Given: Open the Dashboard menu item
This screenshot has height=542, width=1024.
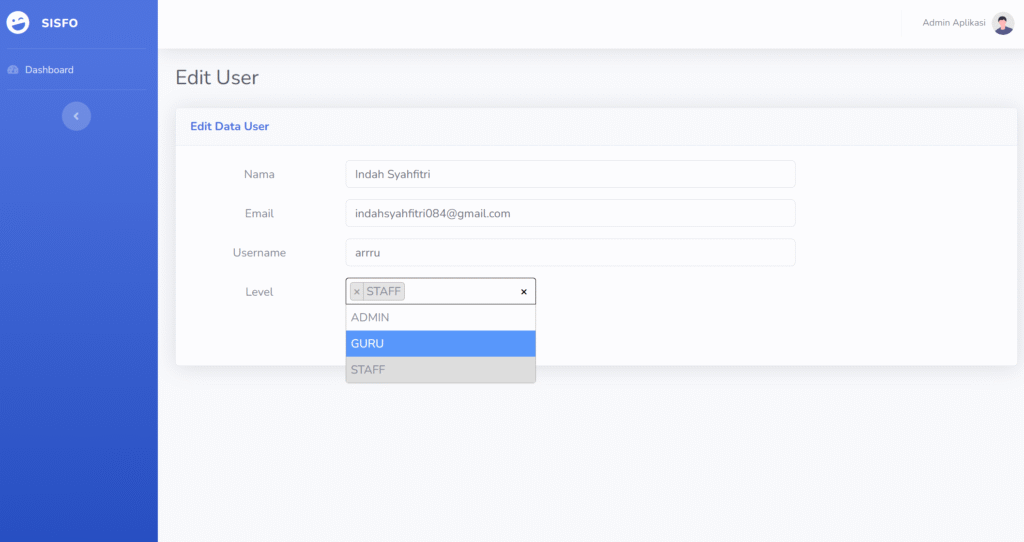Looking at the screenshot, I should pos(49,70).
